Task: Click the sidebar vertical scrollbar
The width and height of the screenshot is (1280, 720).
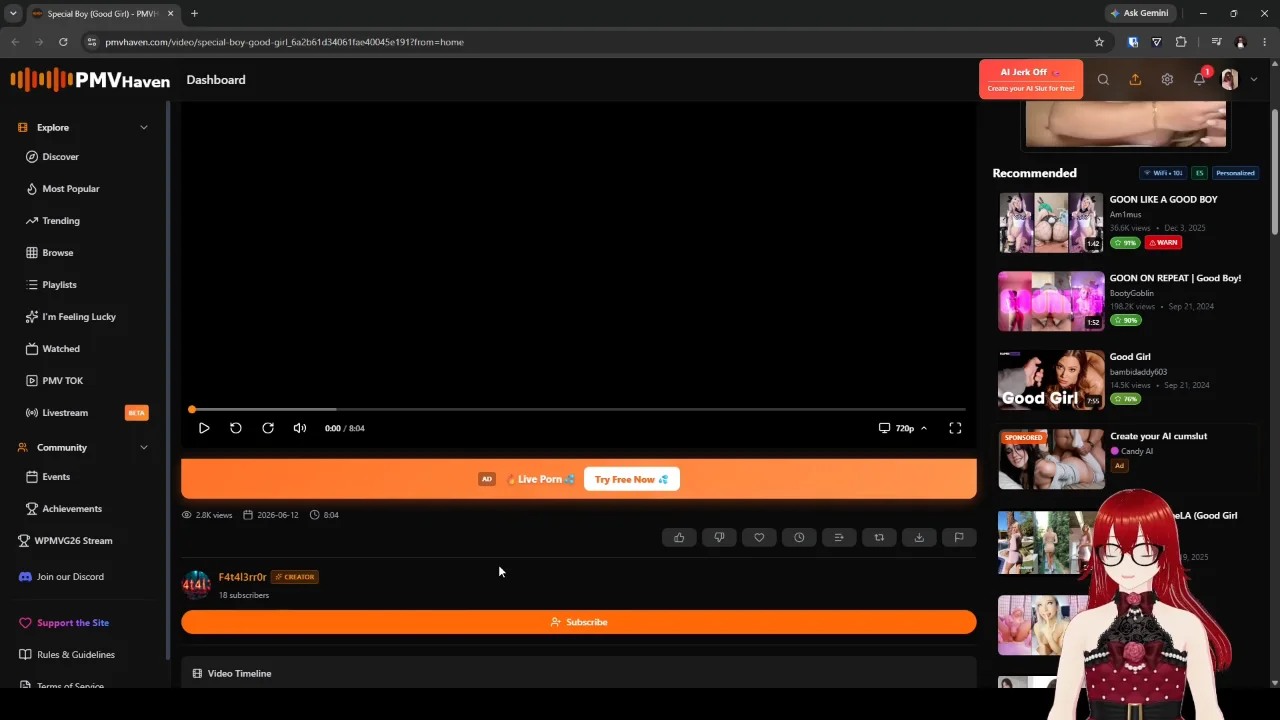Action: (x=167, y=380)
